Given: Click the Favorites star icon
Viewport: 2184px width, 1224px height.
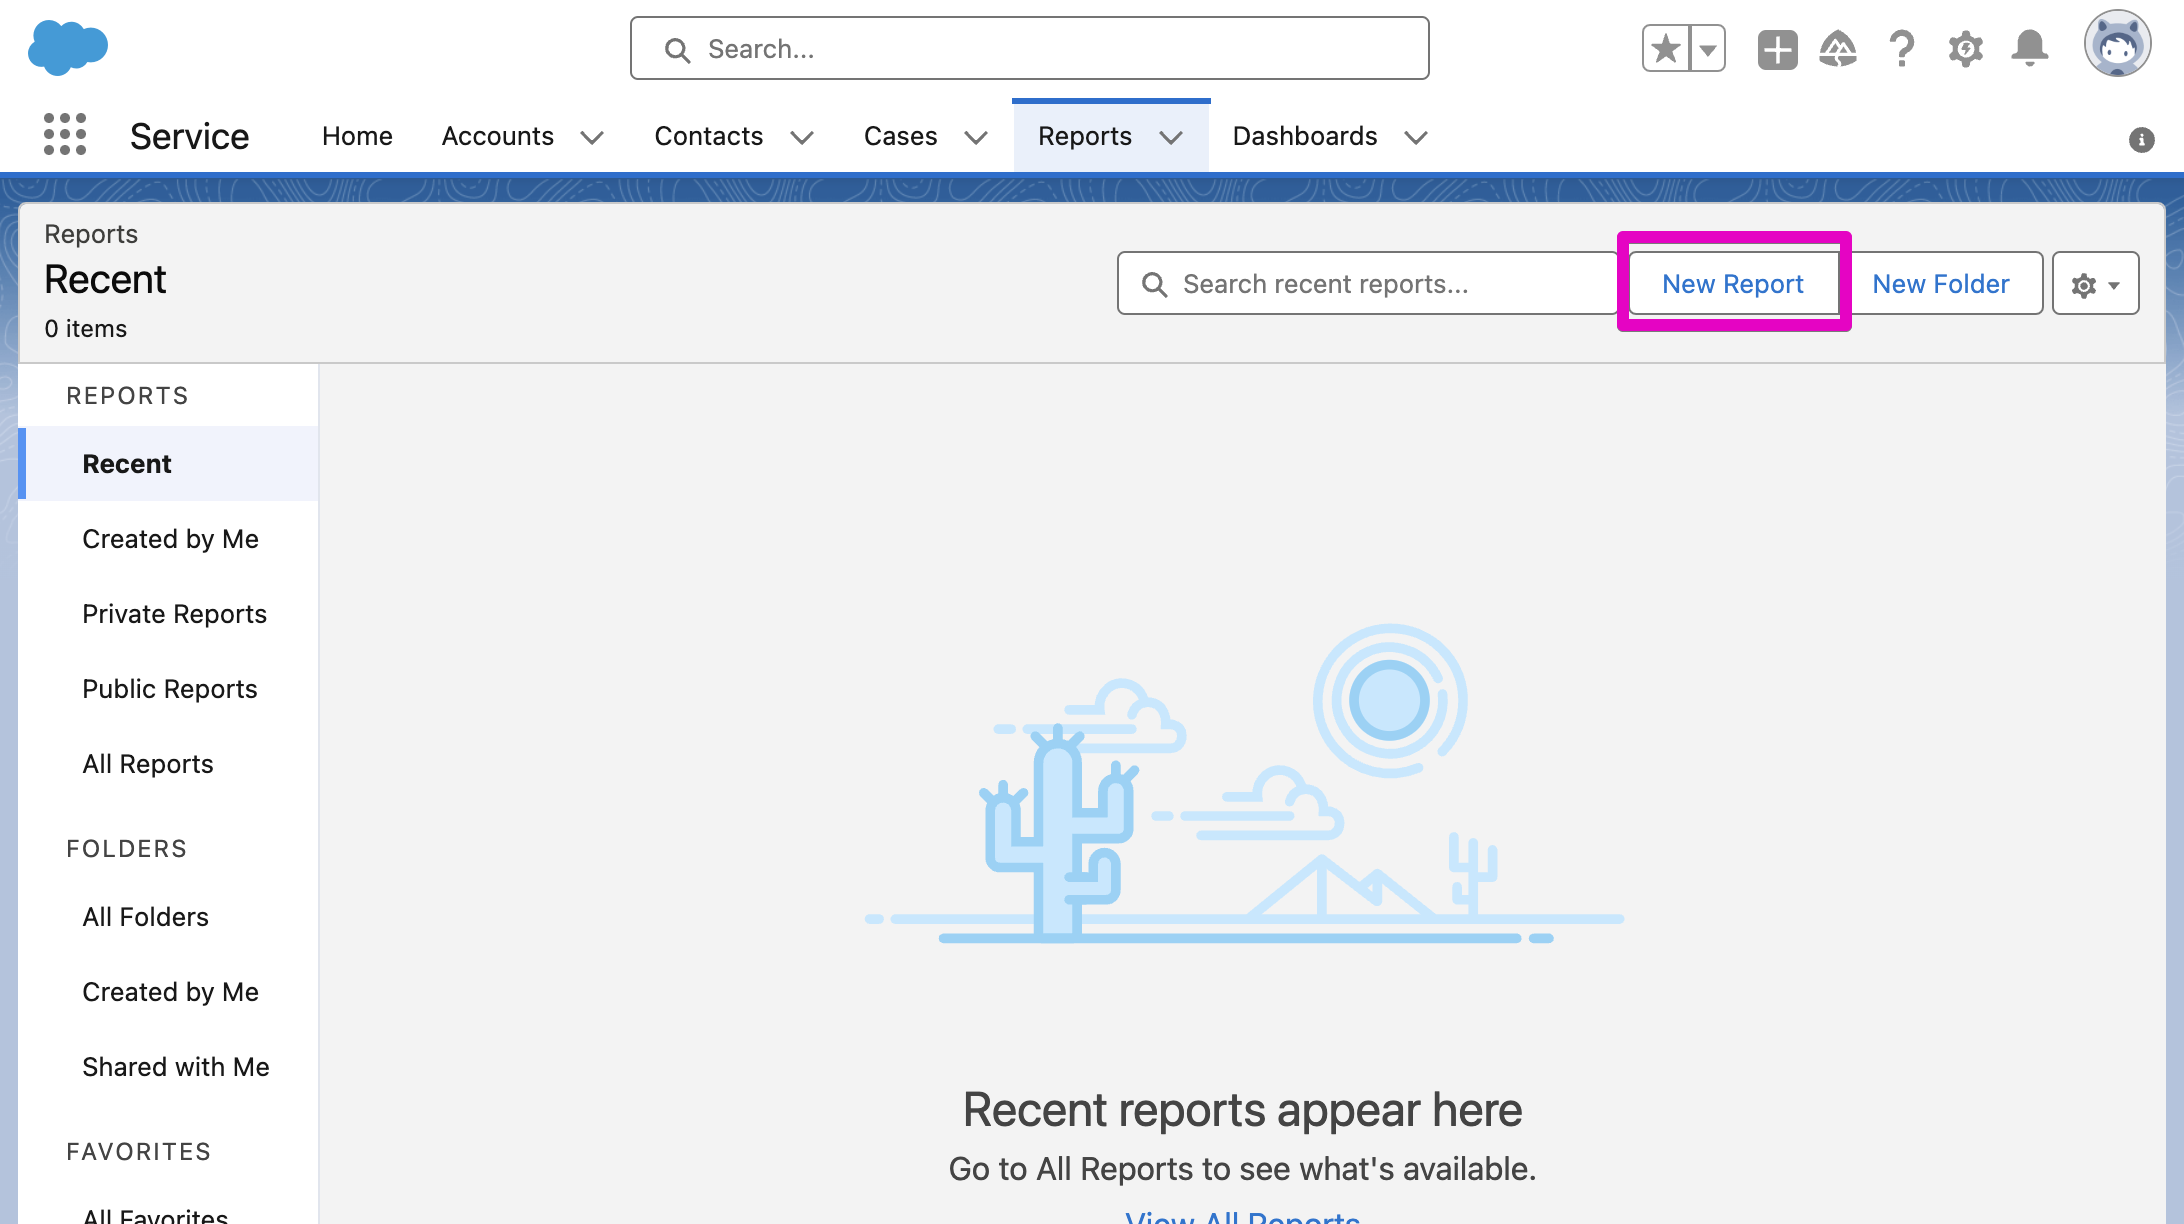Looking at the screenshot, I should (x=1666, y=48).
